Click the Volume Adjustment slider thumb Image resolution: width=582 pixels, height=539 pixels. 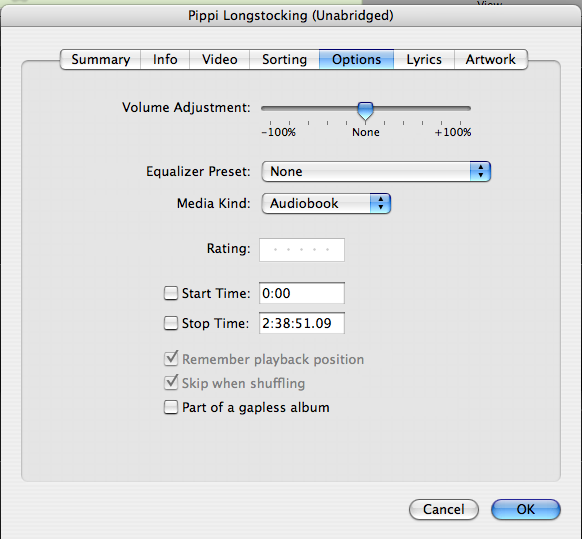point(365,111)
